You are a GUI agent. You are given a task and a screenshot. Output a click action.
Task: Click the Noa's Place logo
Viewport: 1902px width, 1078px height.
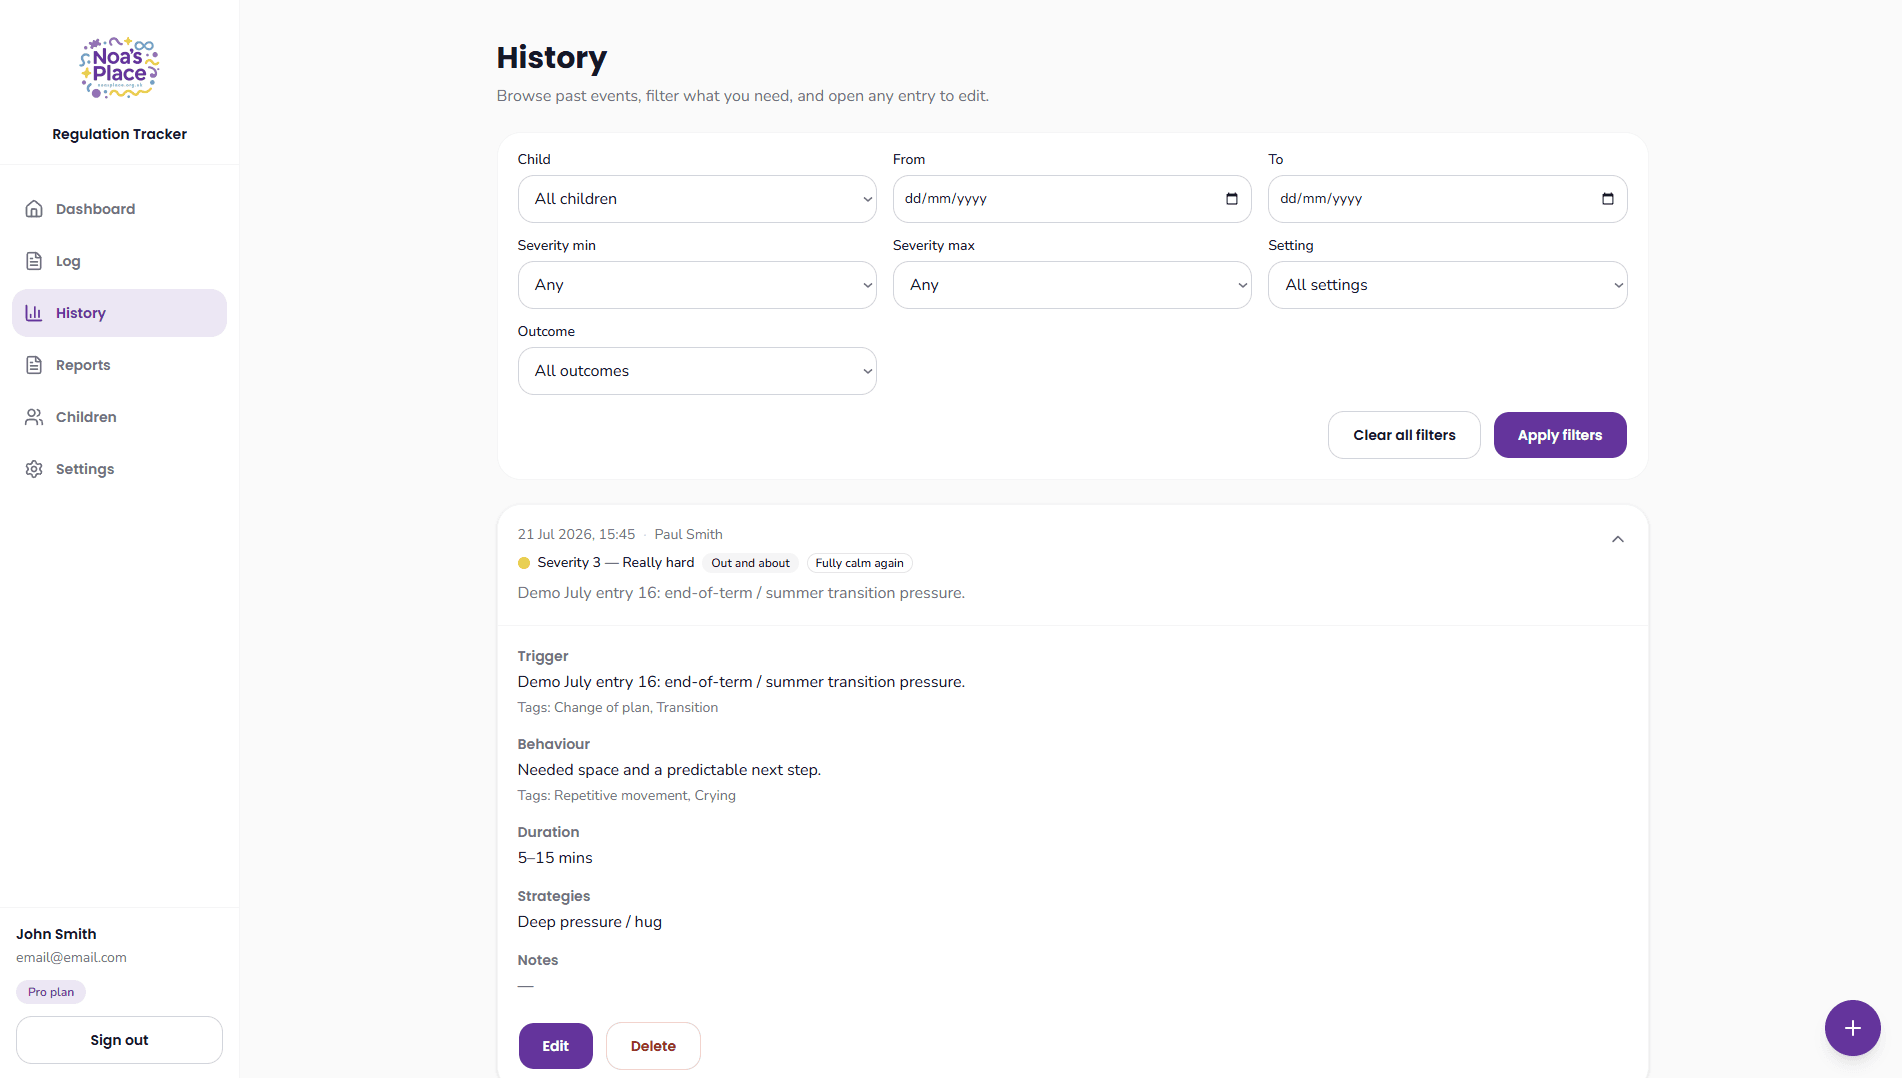click(119, 68)
